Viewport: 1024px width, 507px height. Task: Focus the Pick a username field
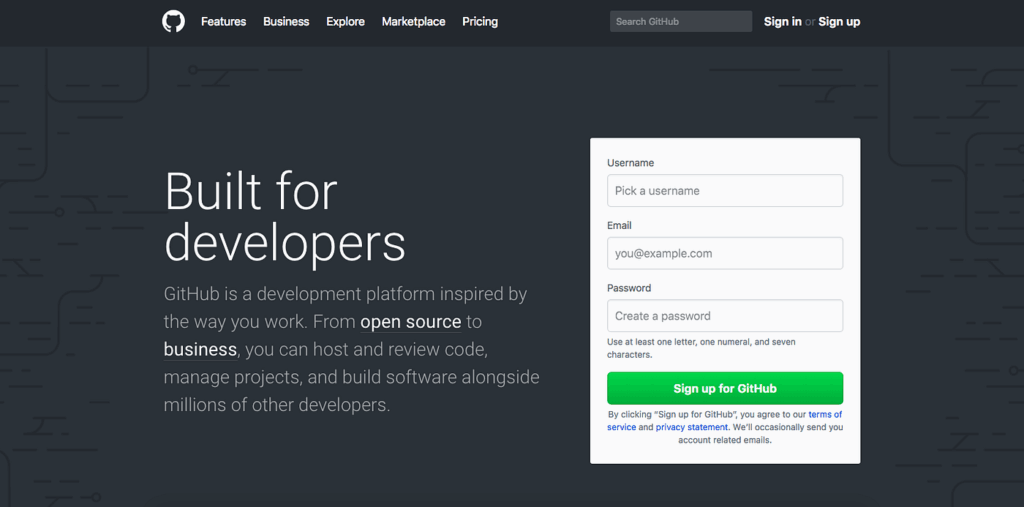coord(725,191)
